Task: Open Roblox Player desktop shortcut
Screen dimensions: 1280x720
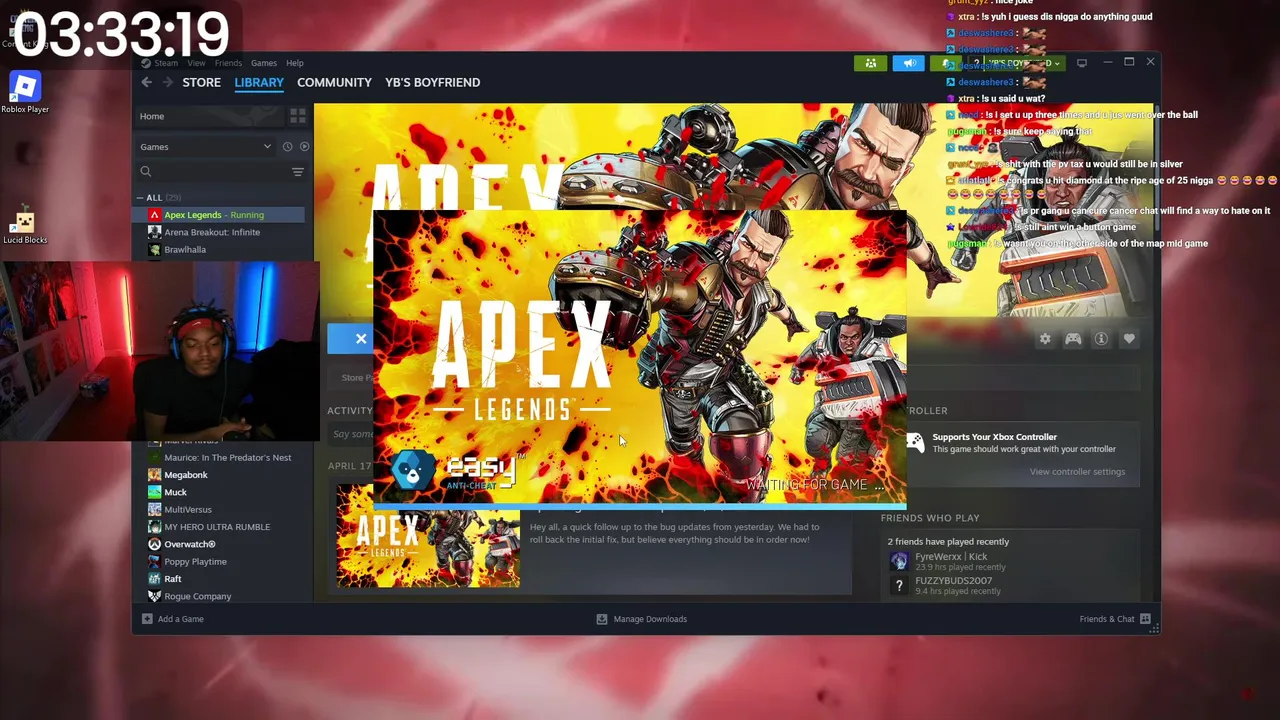Action: 25,92
